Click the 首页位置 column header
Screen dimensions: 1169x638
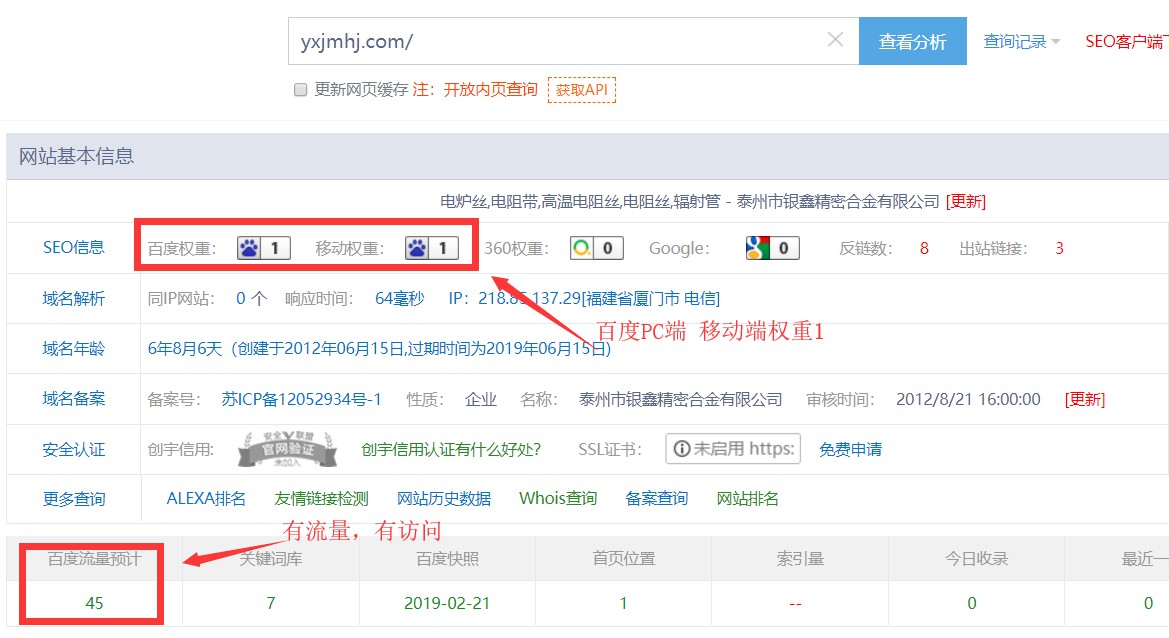623,559
